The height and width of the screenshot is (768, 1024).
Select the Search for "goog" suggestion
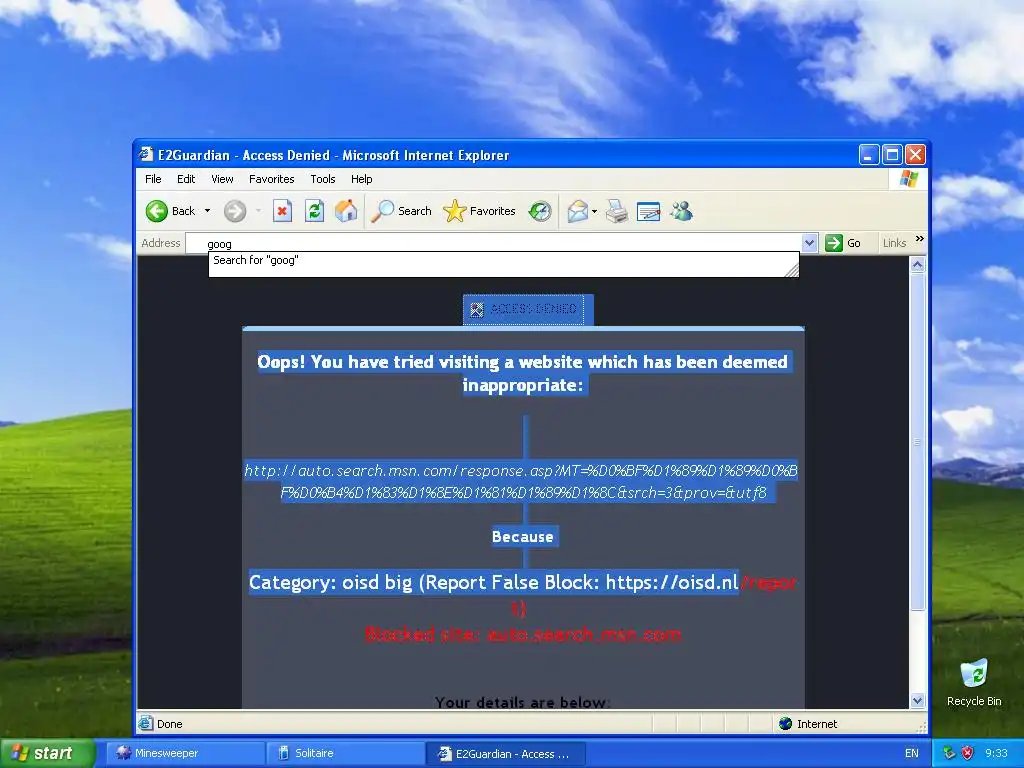coord(504,261)
